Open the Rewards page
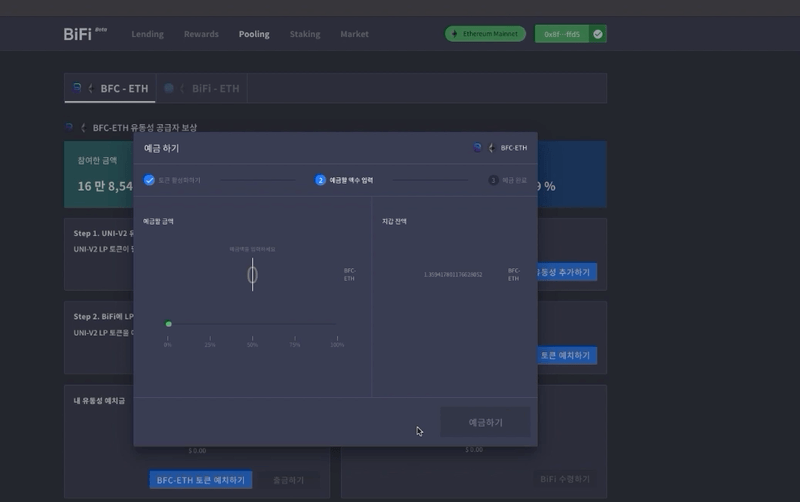 201,34
